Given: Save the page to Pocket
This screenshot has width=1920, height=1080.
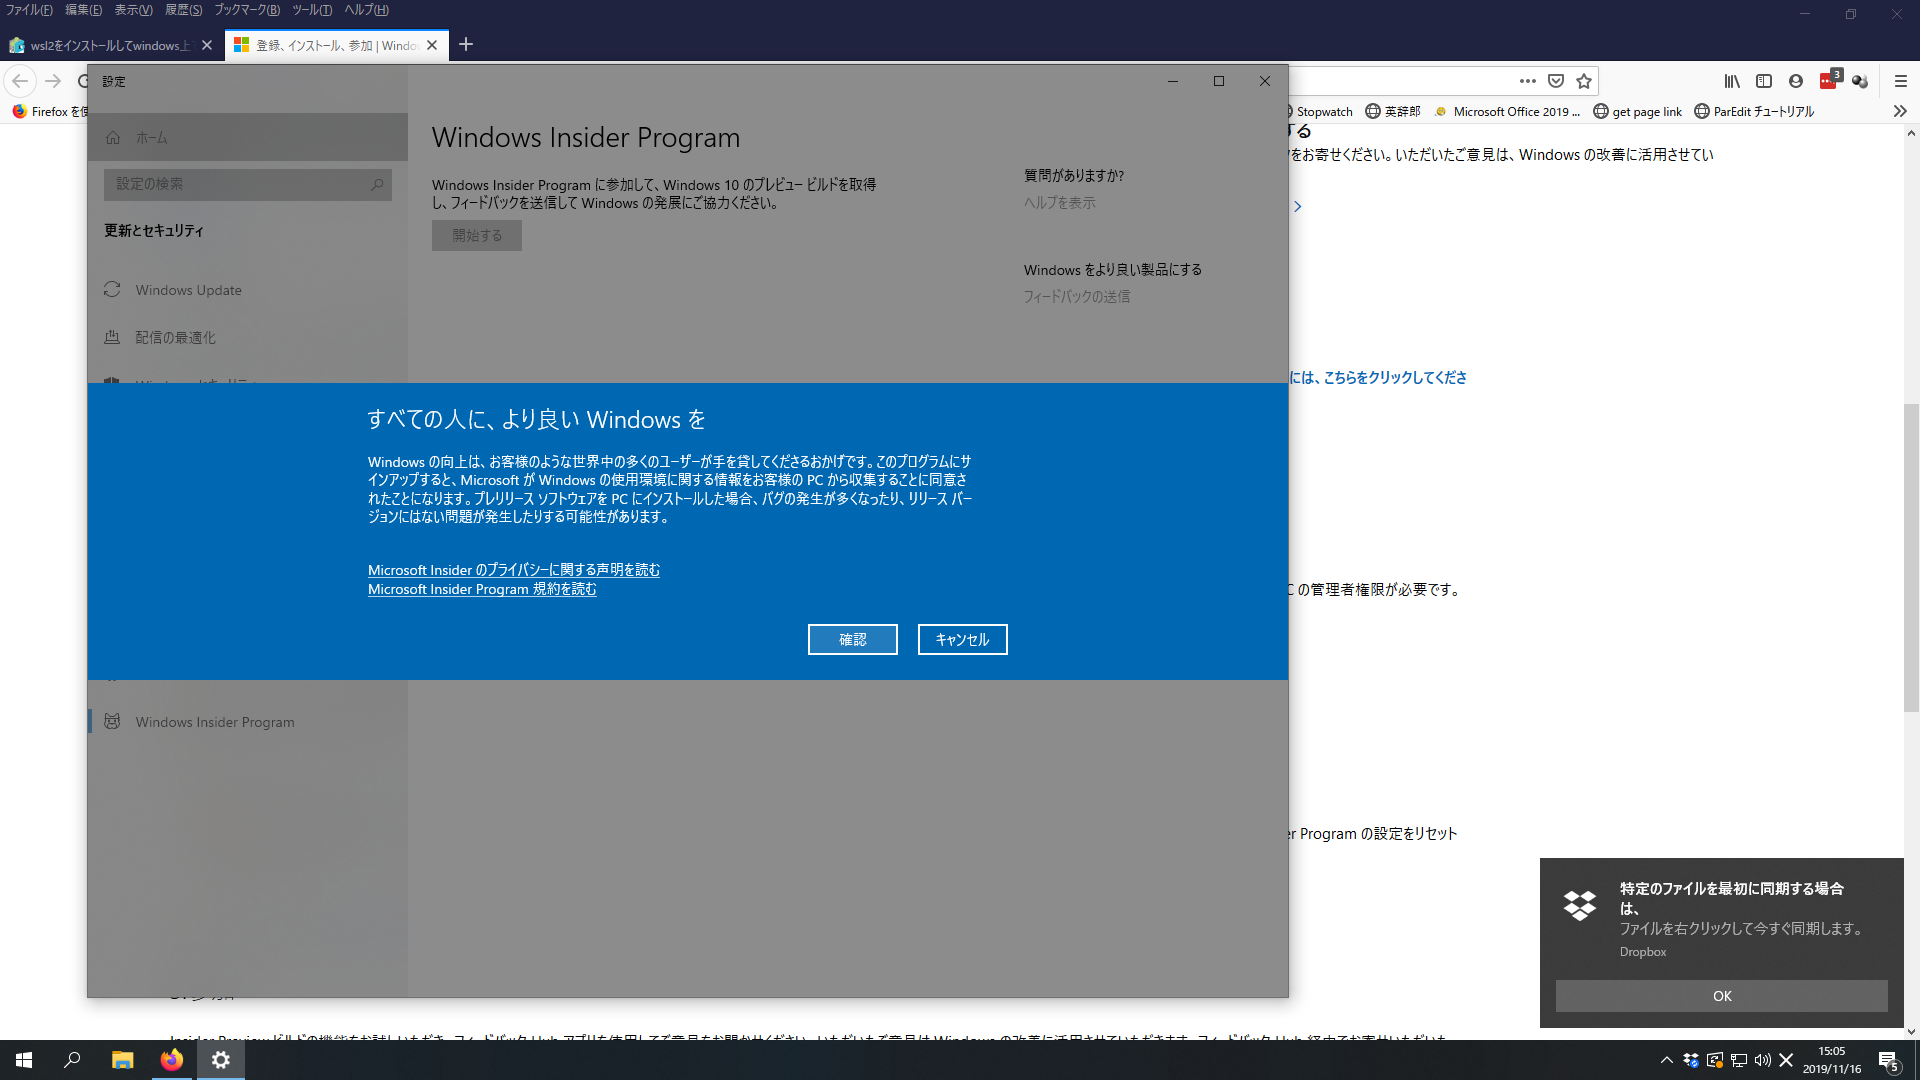Looking at the screenshot, I should (x=1556, y=81).
